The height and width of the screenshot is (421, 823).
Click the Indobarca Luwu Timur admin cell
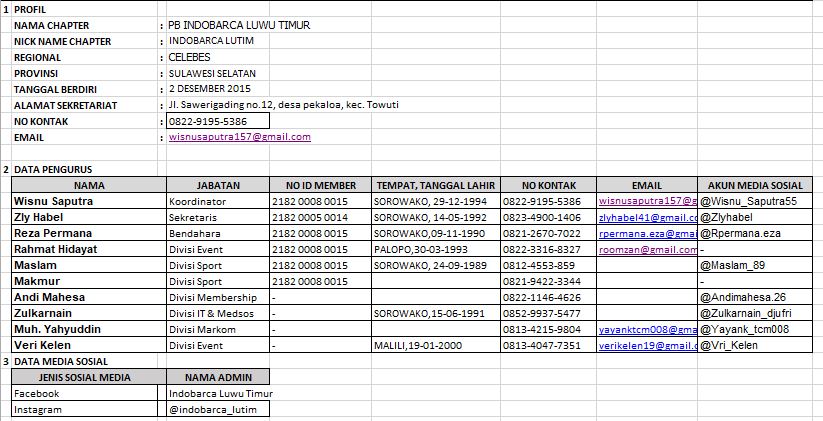pyautogui.click(x=220, y=393)
